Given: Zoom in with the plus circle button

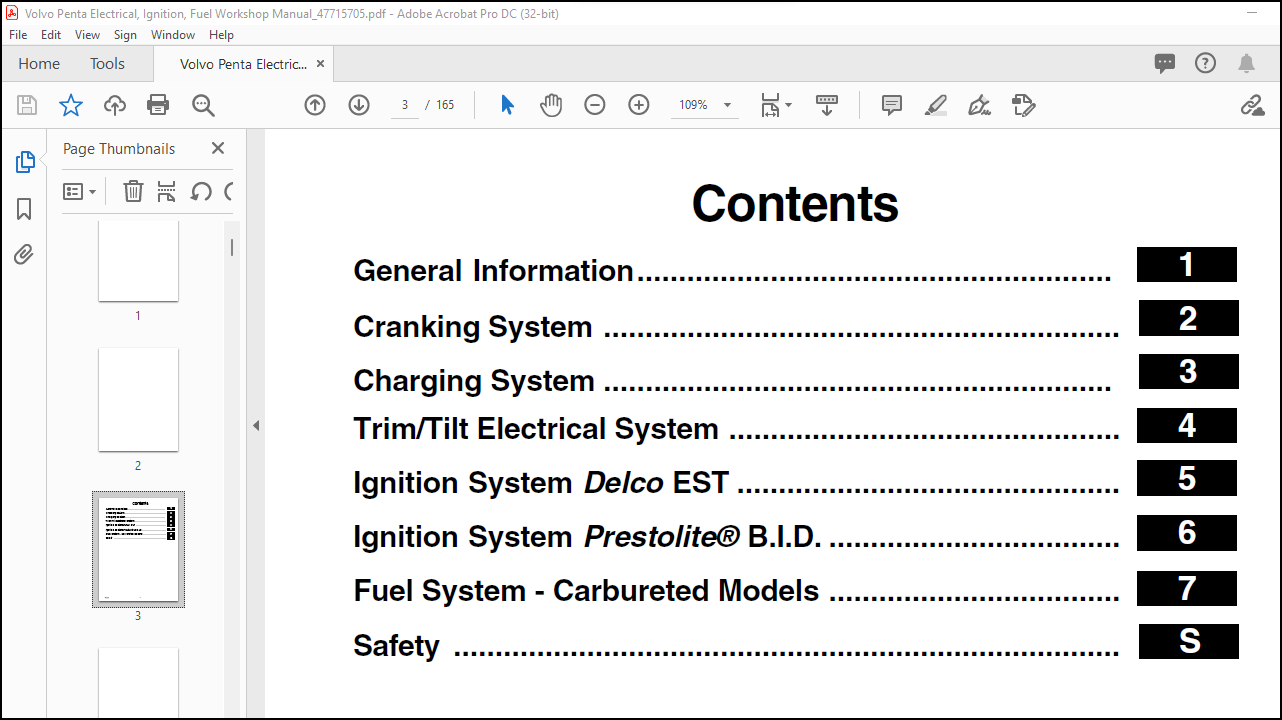Looking at the screenshot, I should (x=639, y=105).
